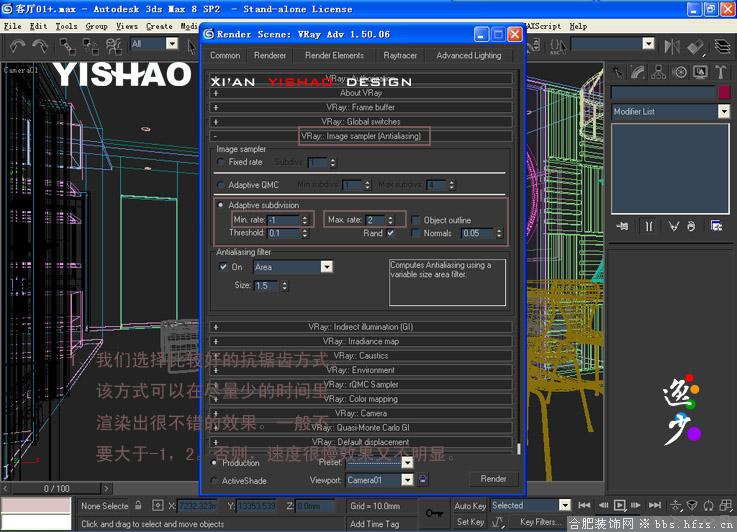Expand the VRay Irradiance map rollout
Image resolution: width=737 pixels, height=532 pixels.
[x=361, y=341]
